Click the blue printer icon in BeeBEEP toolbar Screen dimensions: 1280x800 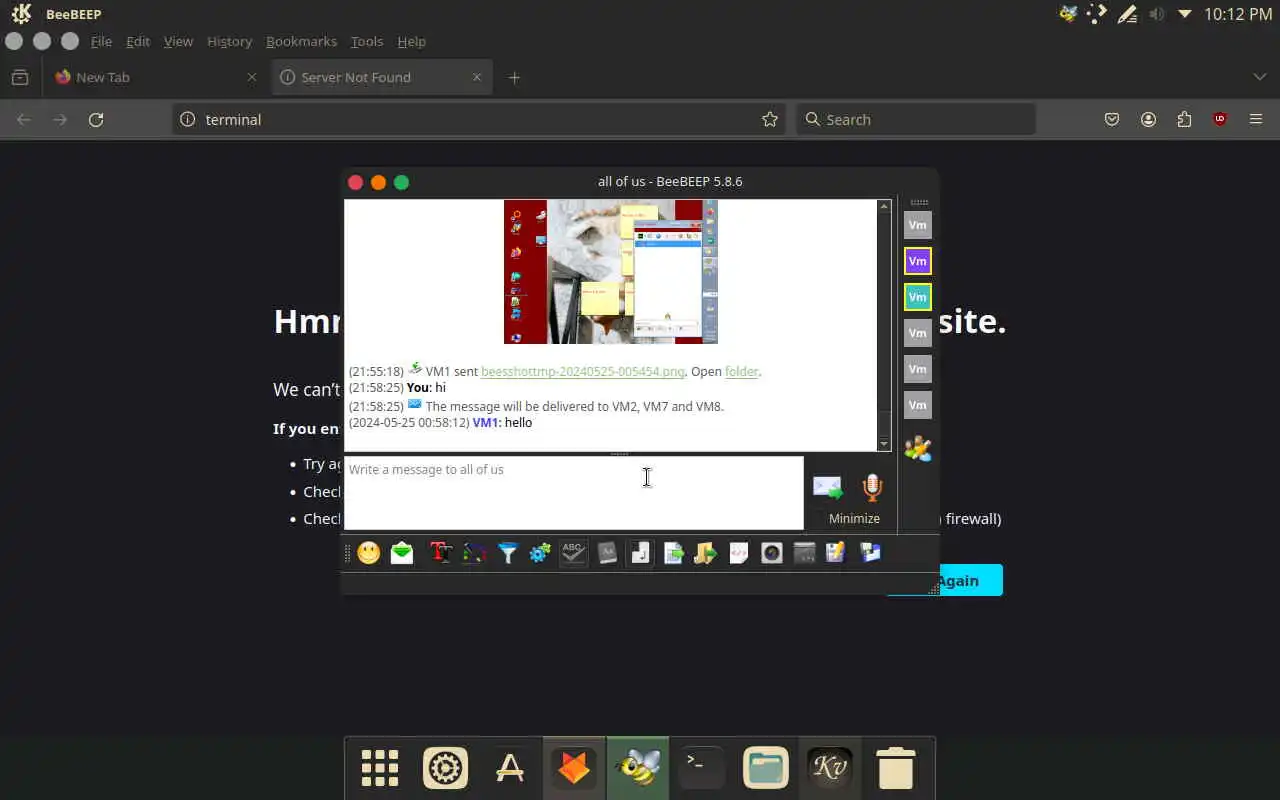[870, 552]
